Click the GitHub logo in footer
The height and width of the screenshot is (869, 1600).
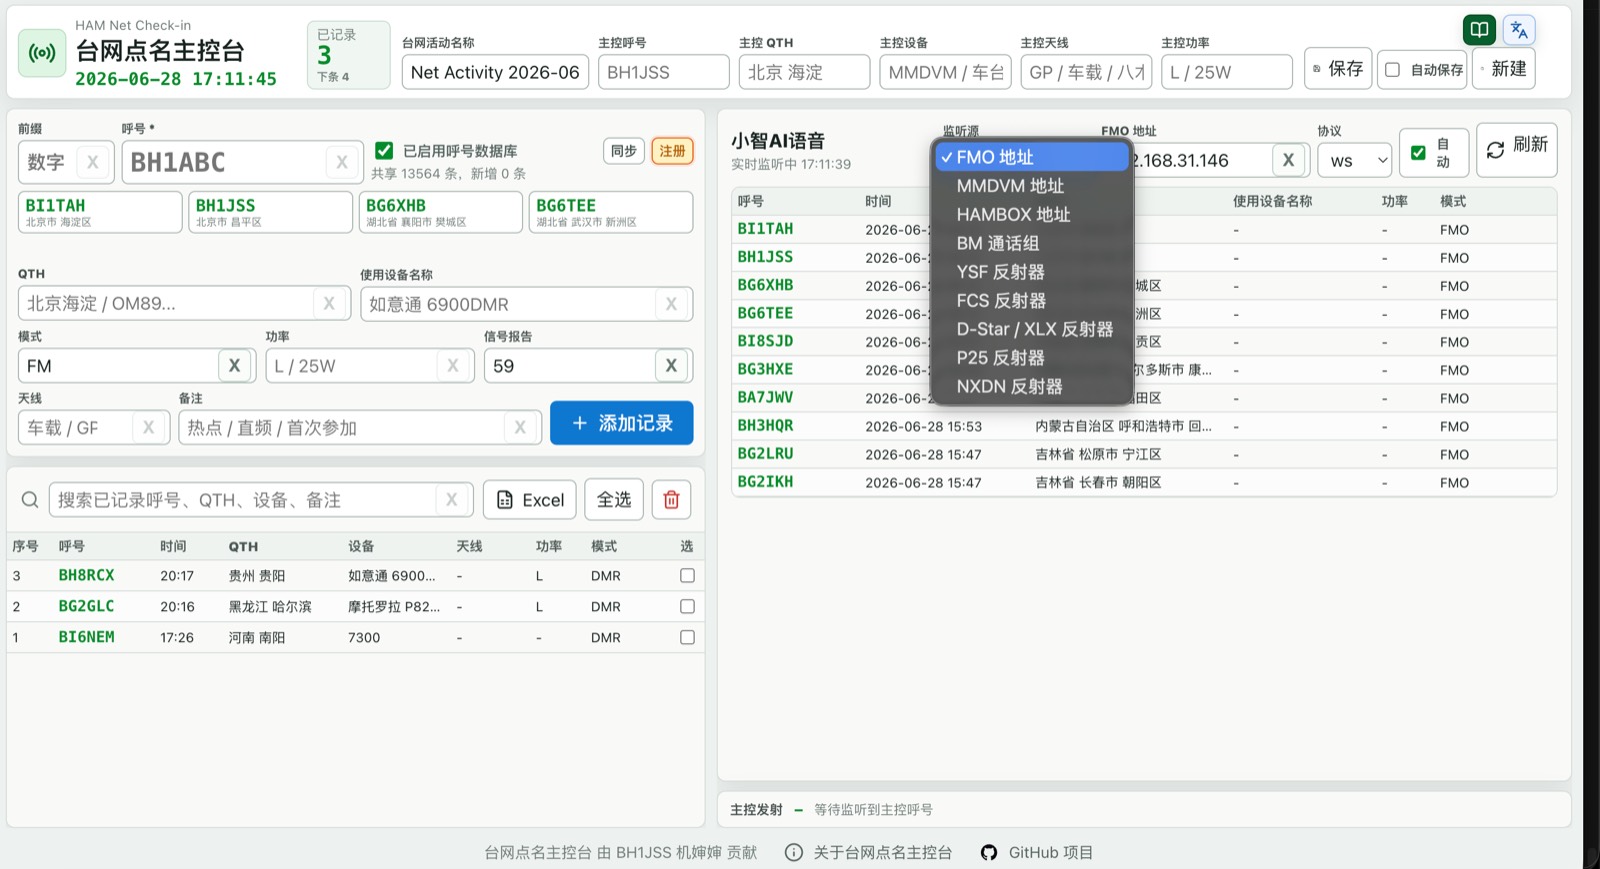[x=989, y=852]
